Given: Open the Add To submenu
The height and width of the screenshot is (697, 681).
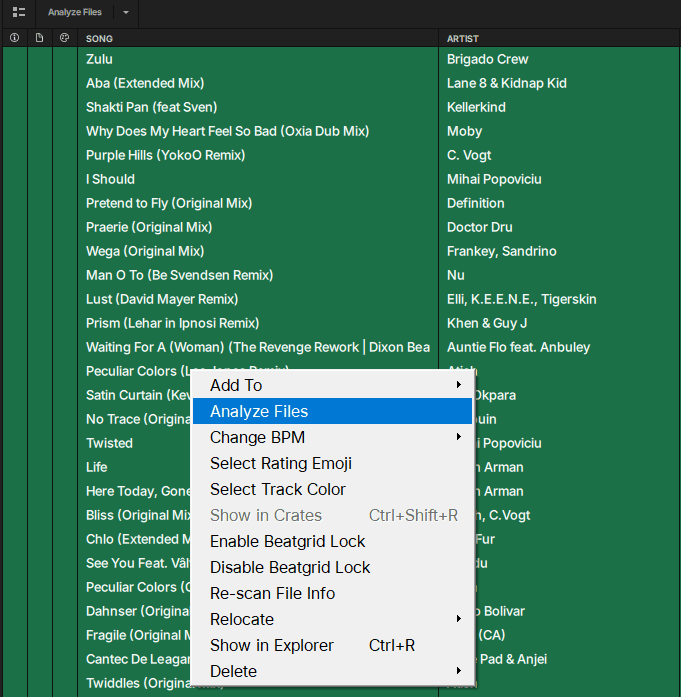Looking at the screenshot, I should click(332, 385).
